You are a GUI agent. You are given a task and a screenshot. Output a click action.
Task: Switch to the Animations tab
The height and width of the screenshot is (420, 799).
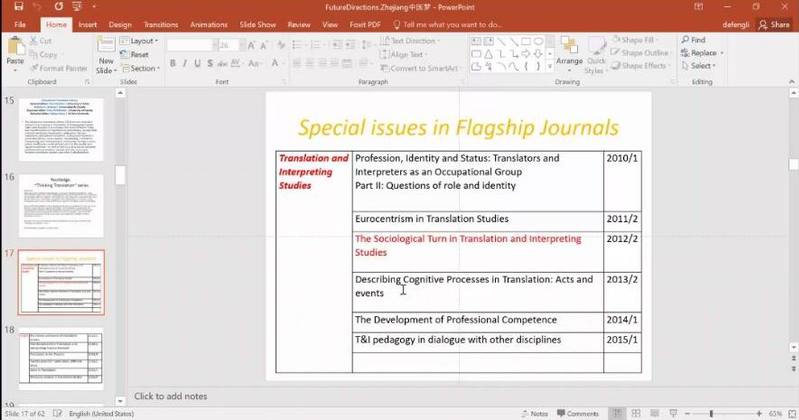click(x=209, y=24)
